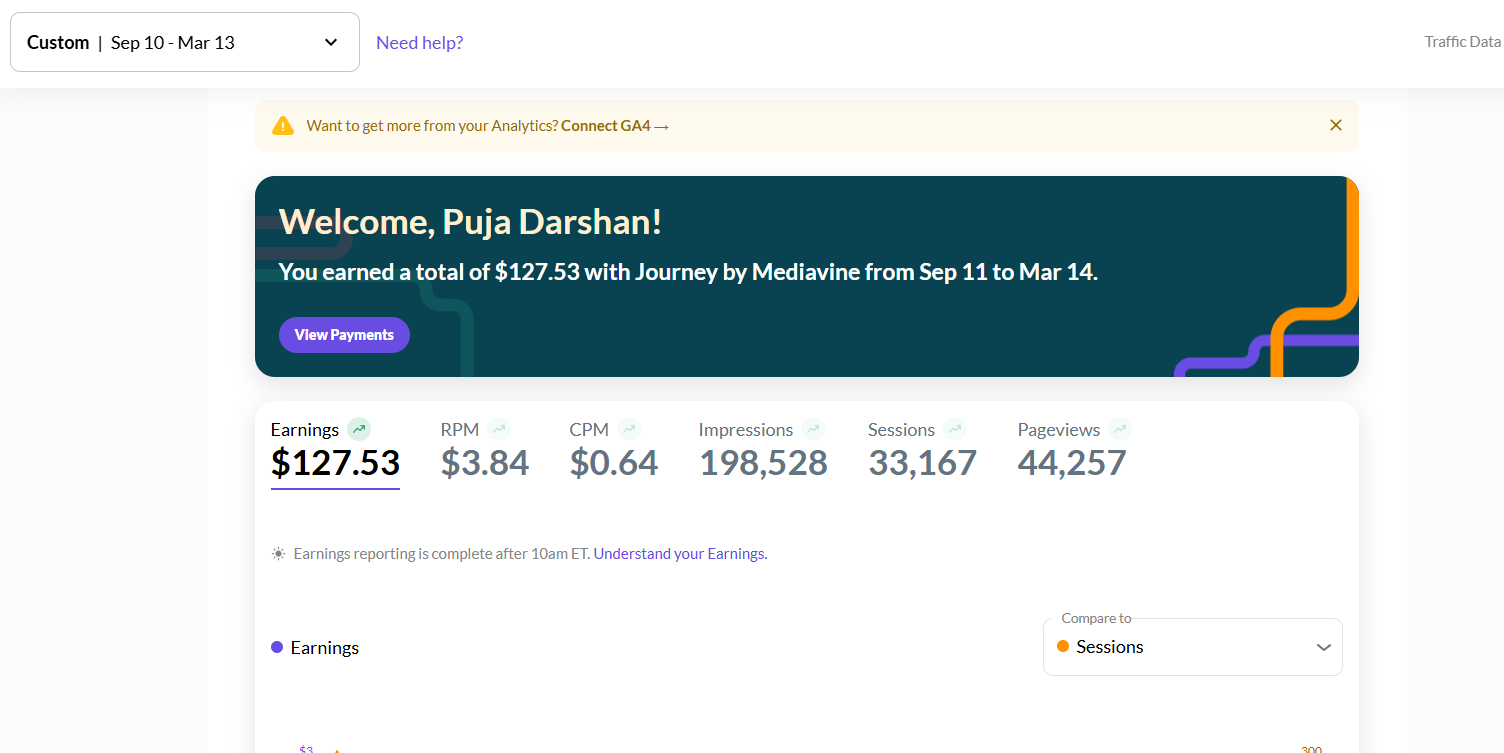Click the trend icon beside CPM
The image size is (1504, 753).
click(x=628, y=430)
